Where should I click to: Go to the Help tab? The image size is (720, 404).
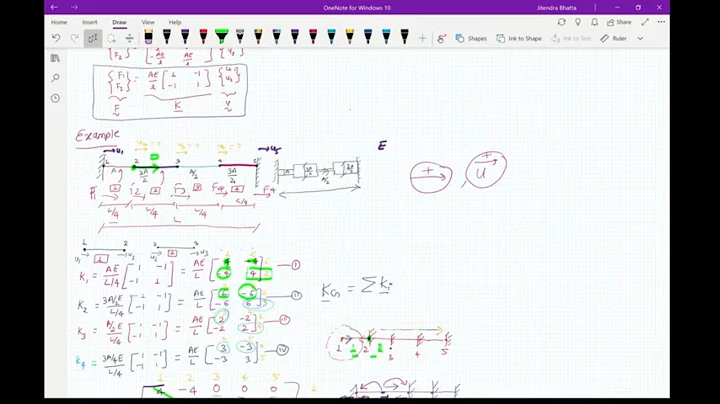[x=175, y=22]
